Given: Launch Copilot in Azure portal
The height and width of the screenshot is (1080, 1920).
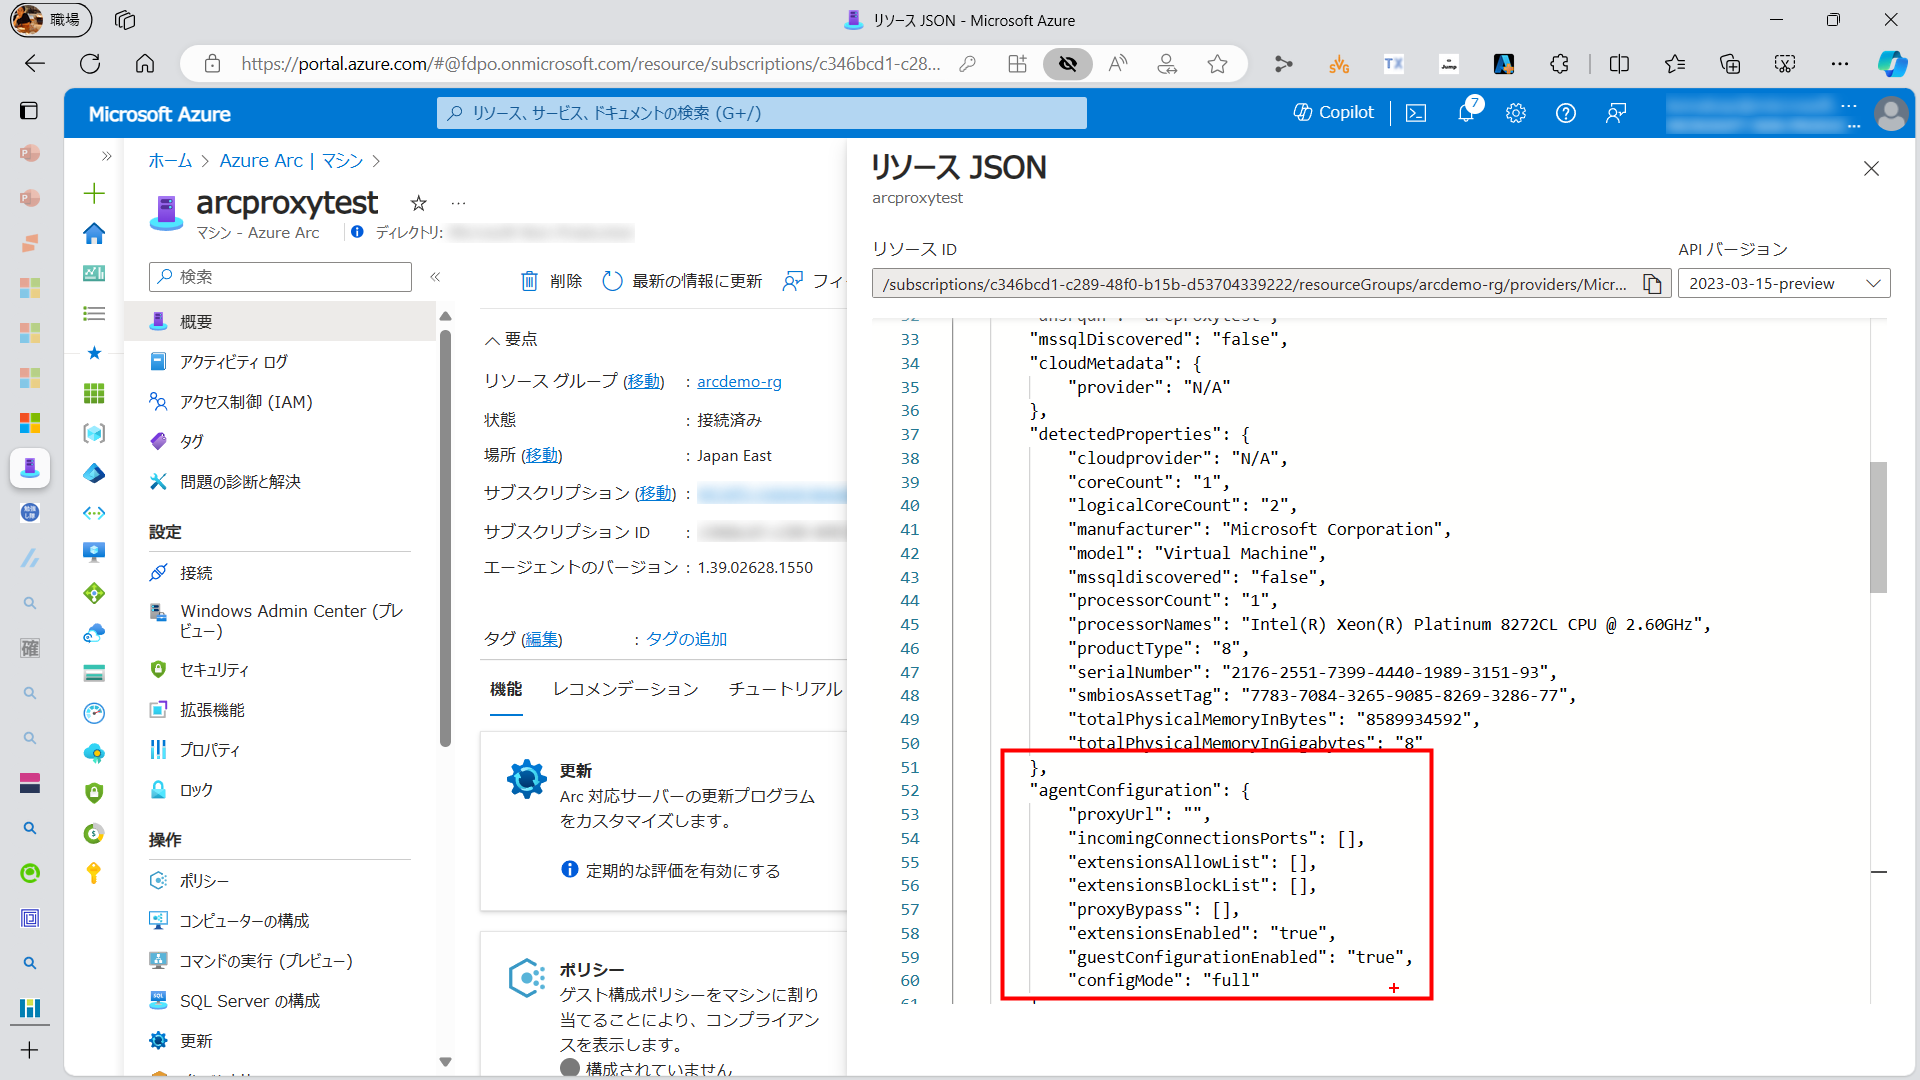Looking at the screenshot, I should click(1334, 113).
